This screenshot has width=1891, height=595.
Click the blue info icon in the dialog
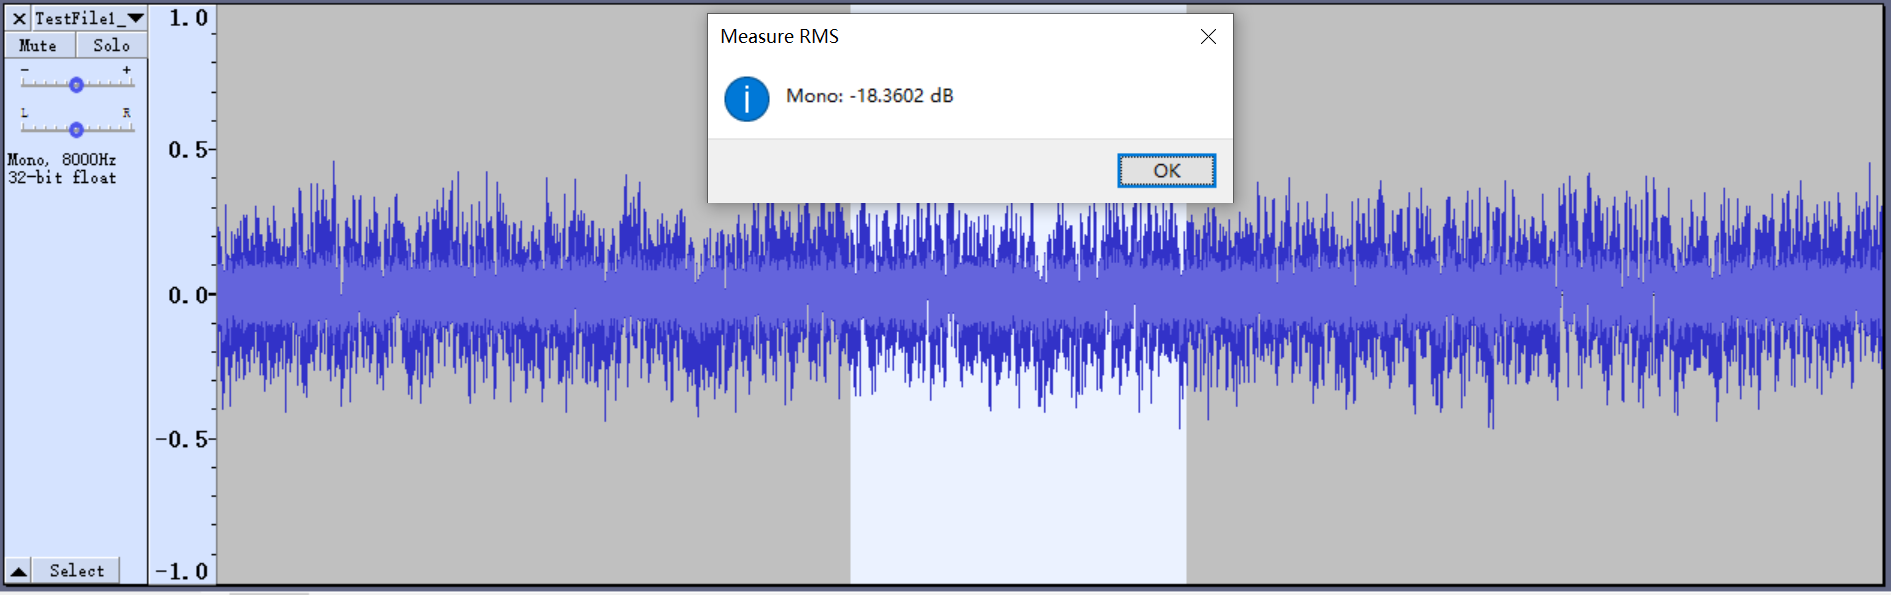pos(746,99)
